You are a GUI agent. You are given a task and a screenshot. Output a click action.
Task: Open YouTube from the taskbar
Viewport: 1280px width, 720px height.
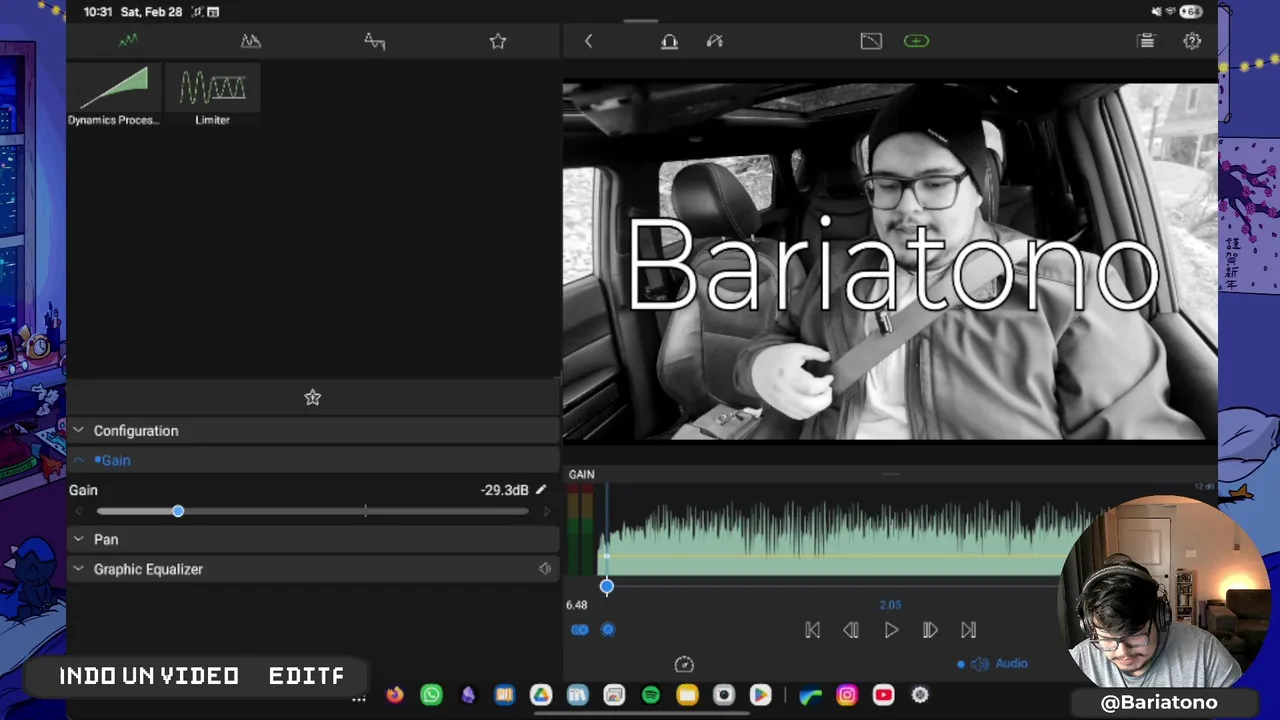point(884,695)
